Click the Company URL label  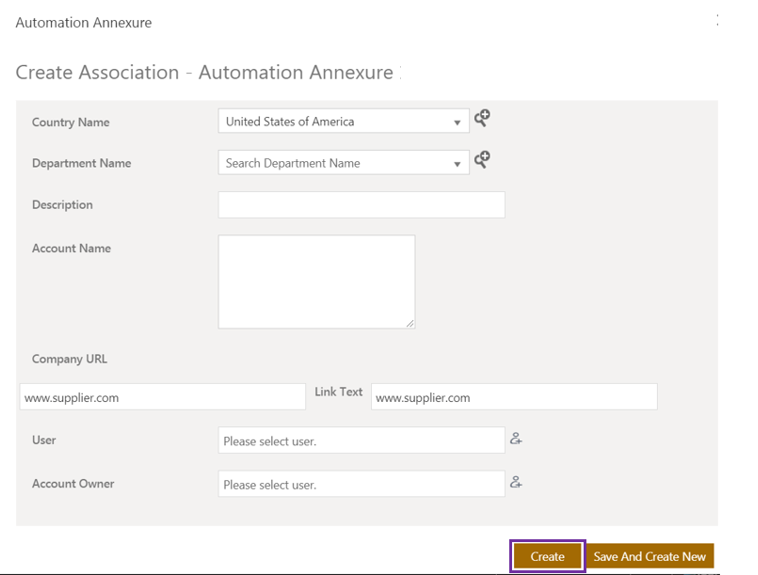click(70, 359)
